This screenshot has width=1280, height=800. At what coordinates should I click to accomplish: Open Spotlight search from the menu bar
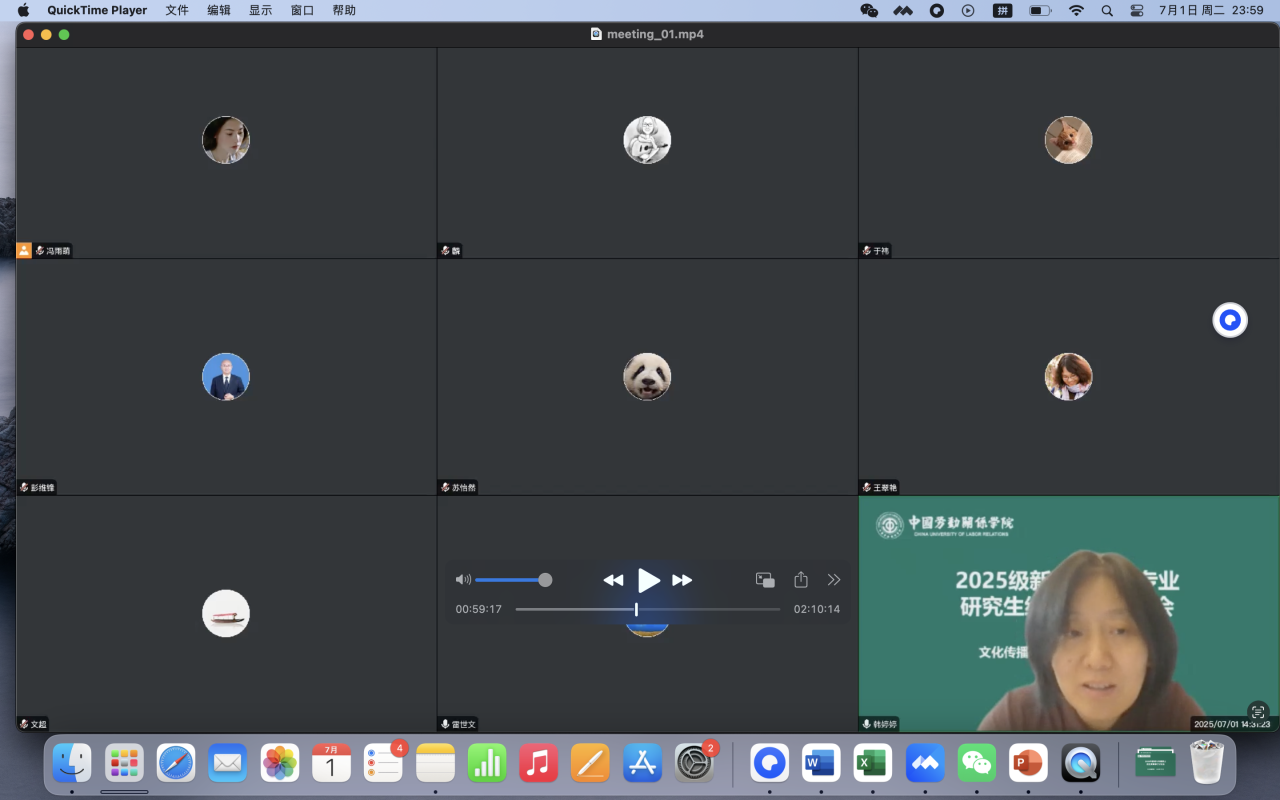point(1107,10)
